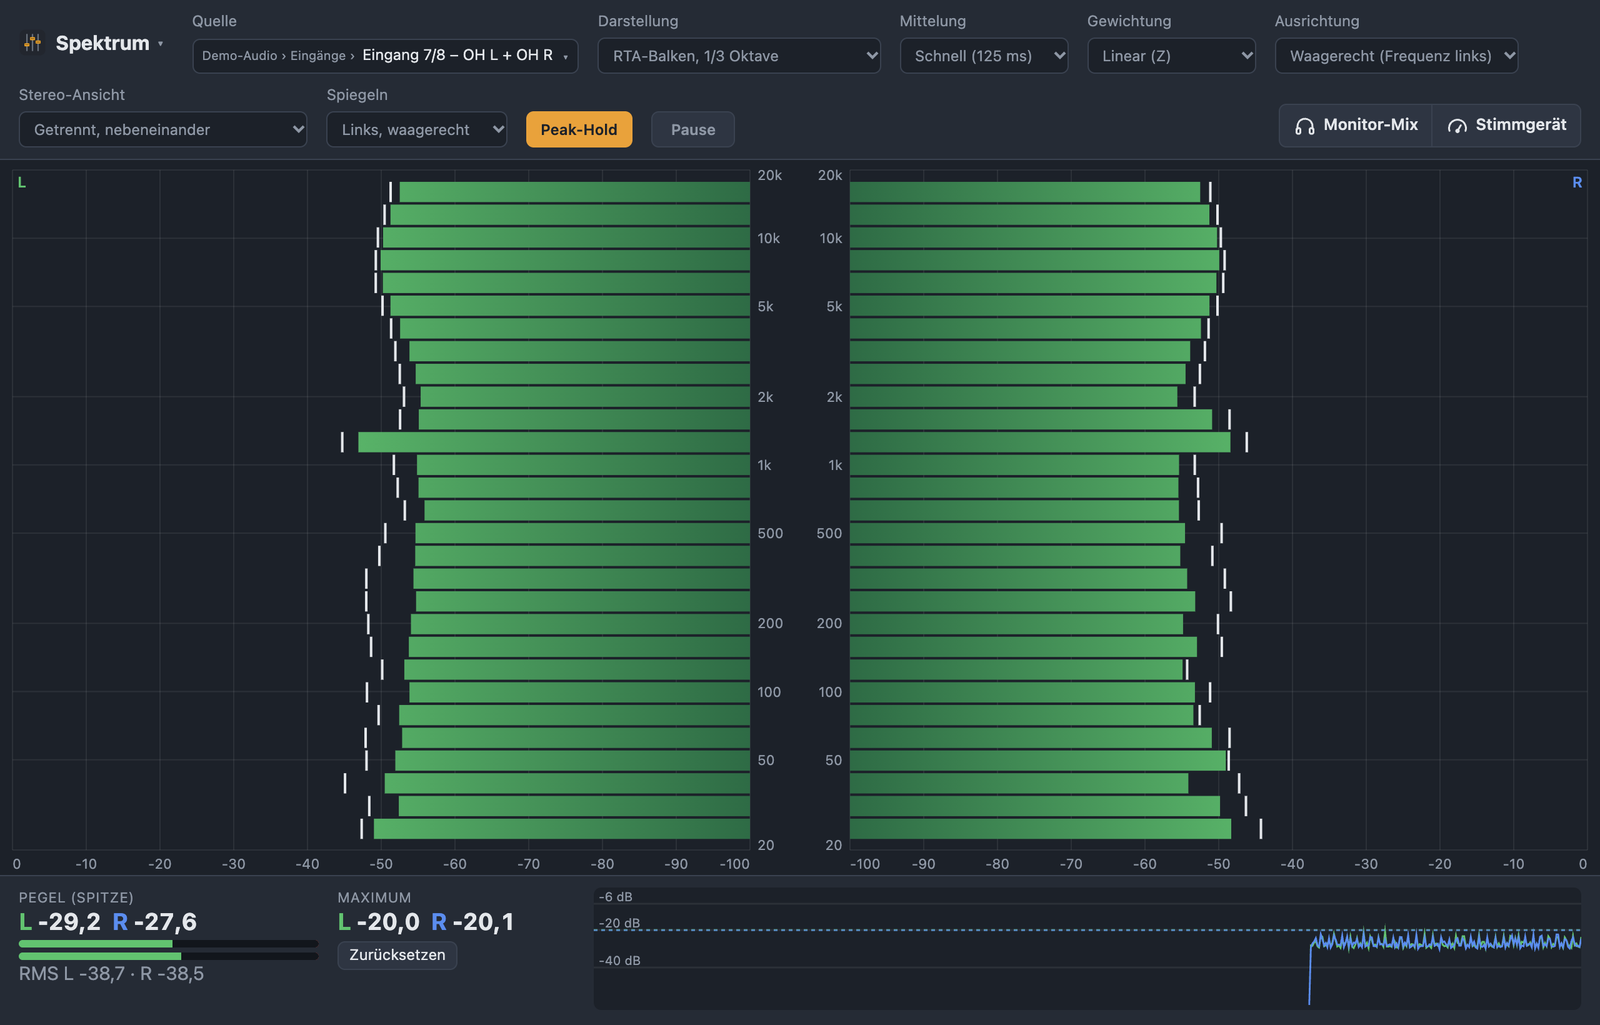Click the left channel level meter bar
The image size is (1600, 1025).
pos(168,943)
